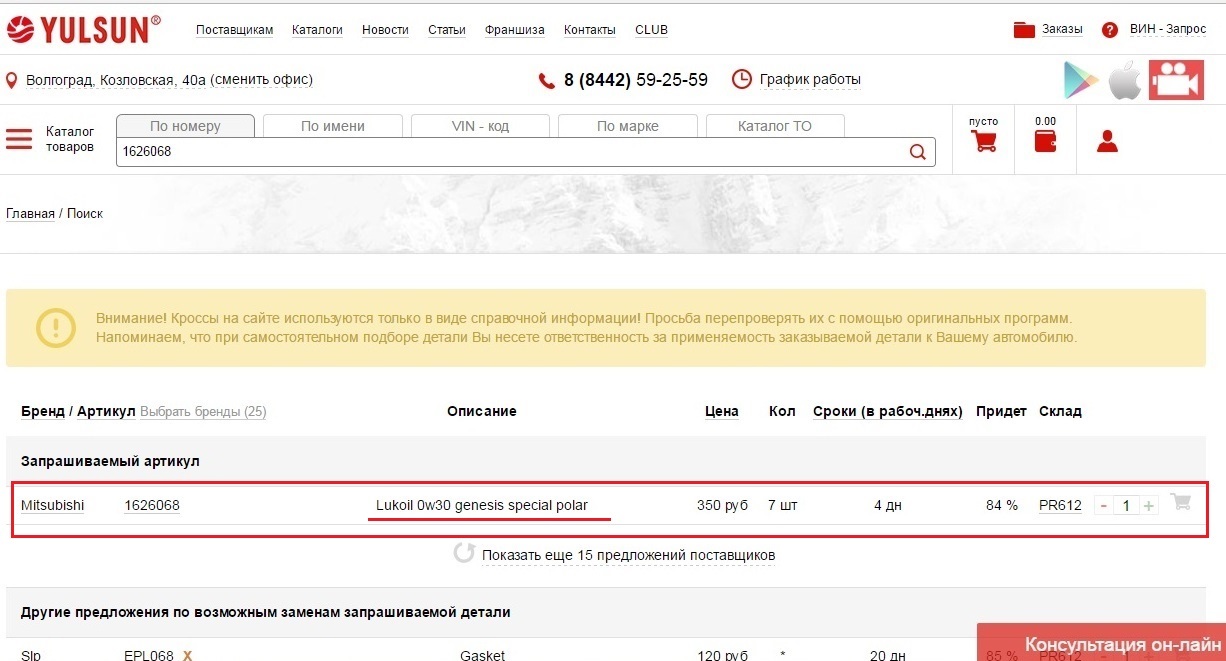Go to Главная breadcrumb
1226x661 pixels.
click(x=30, y=214)
